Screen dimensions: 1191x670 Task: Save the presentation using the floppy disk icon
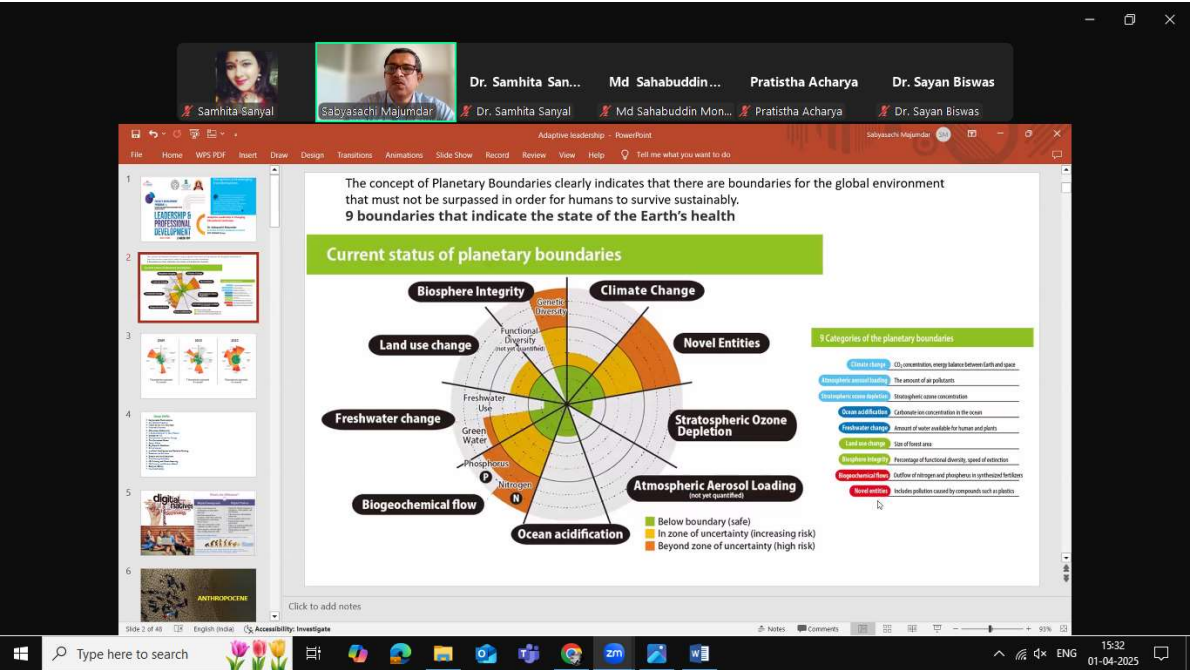(x=135, y=134)
